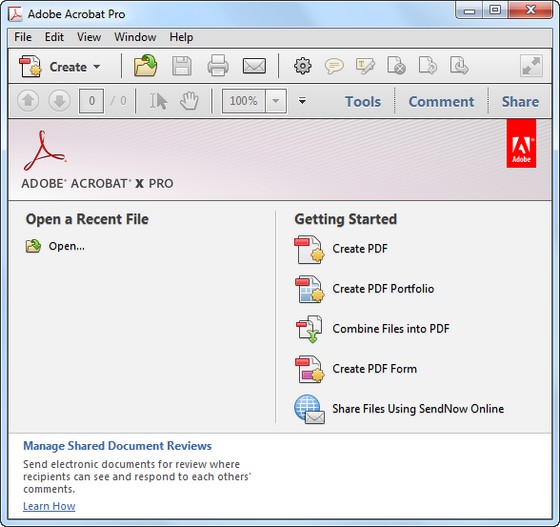Viewport: 560px width, 527px height.
Task: Minimize the Adobe Acrobat Pro window
Action: (x=469, y=11)
